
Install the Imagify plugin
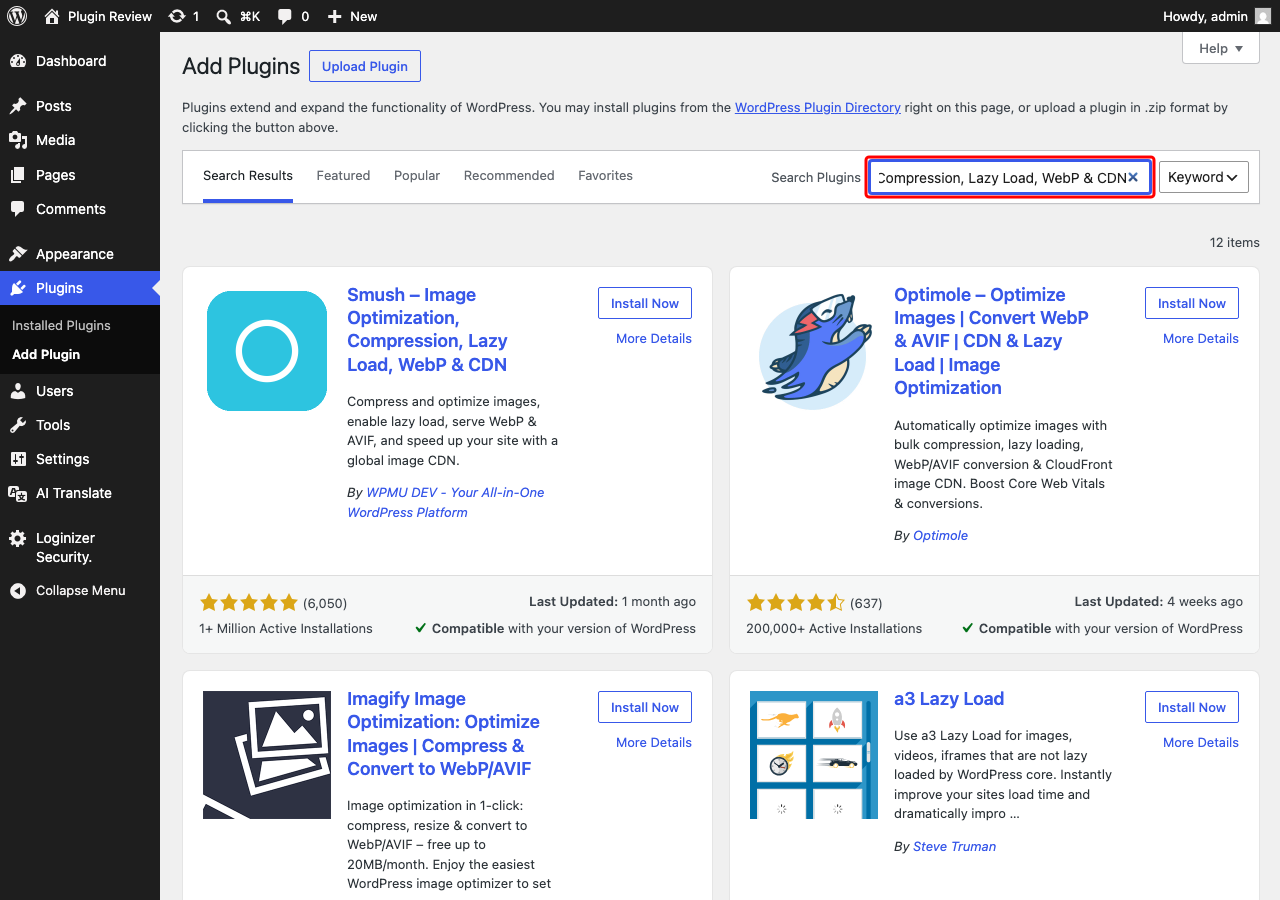(x=645, y=707)
